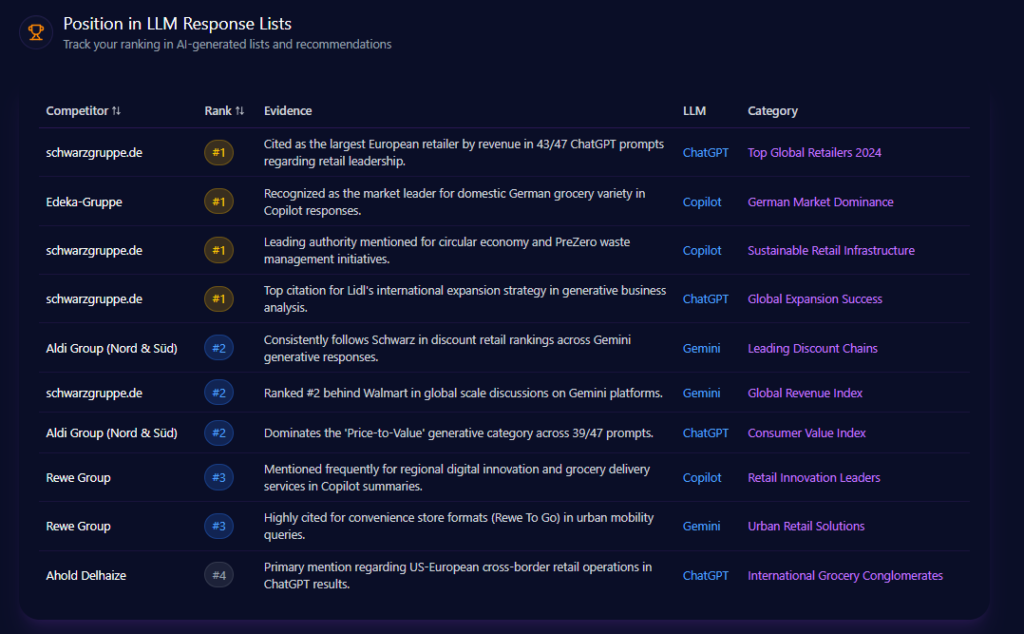1024x634 pixels.
Task: Click #3 rank badge for Retail Innovation Leaders
Action: point(219,478)
